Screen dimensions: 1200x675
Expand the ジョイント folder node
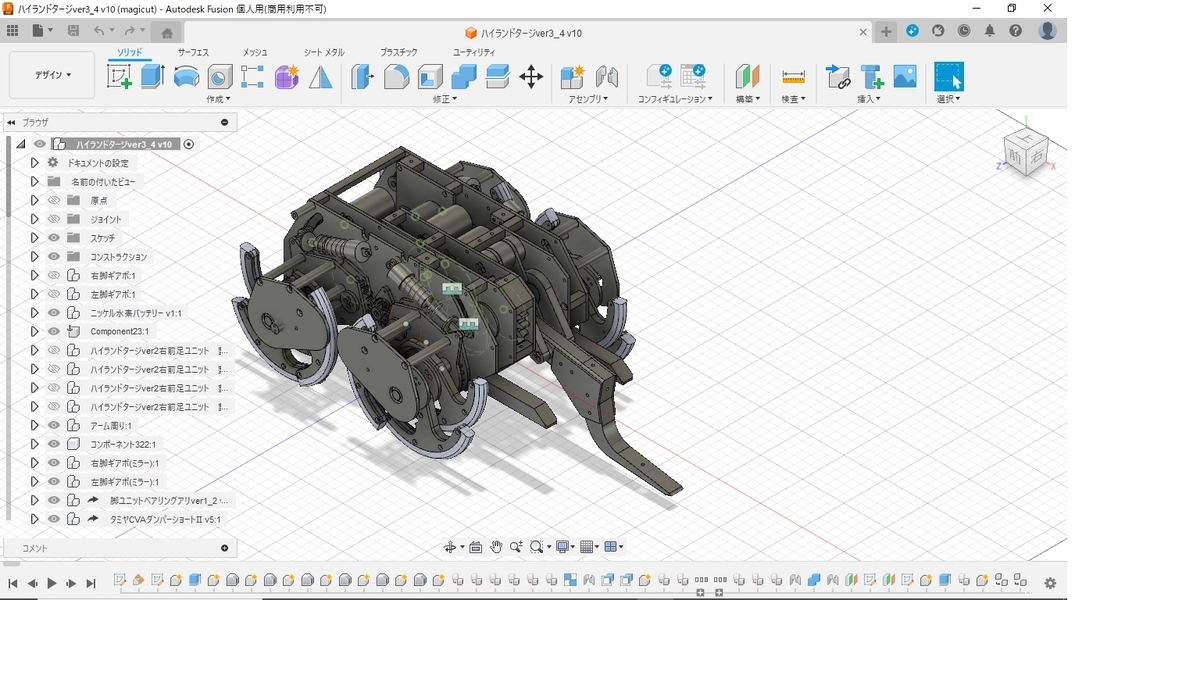click(x=34, y=219)
